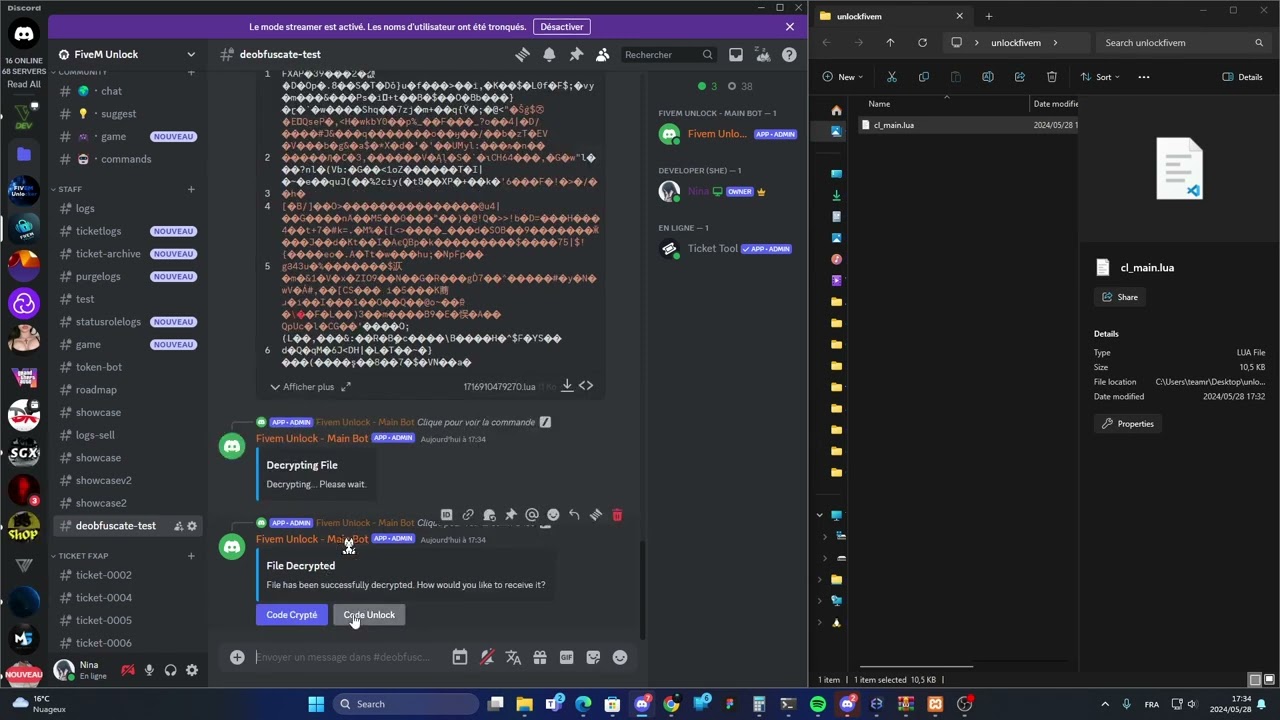Open gift icon in message bar
Viewport: 1280px width, 720px height.
point(540,657)
